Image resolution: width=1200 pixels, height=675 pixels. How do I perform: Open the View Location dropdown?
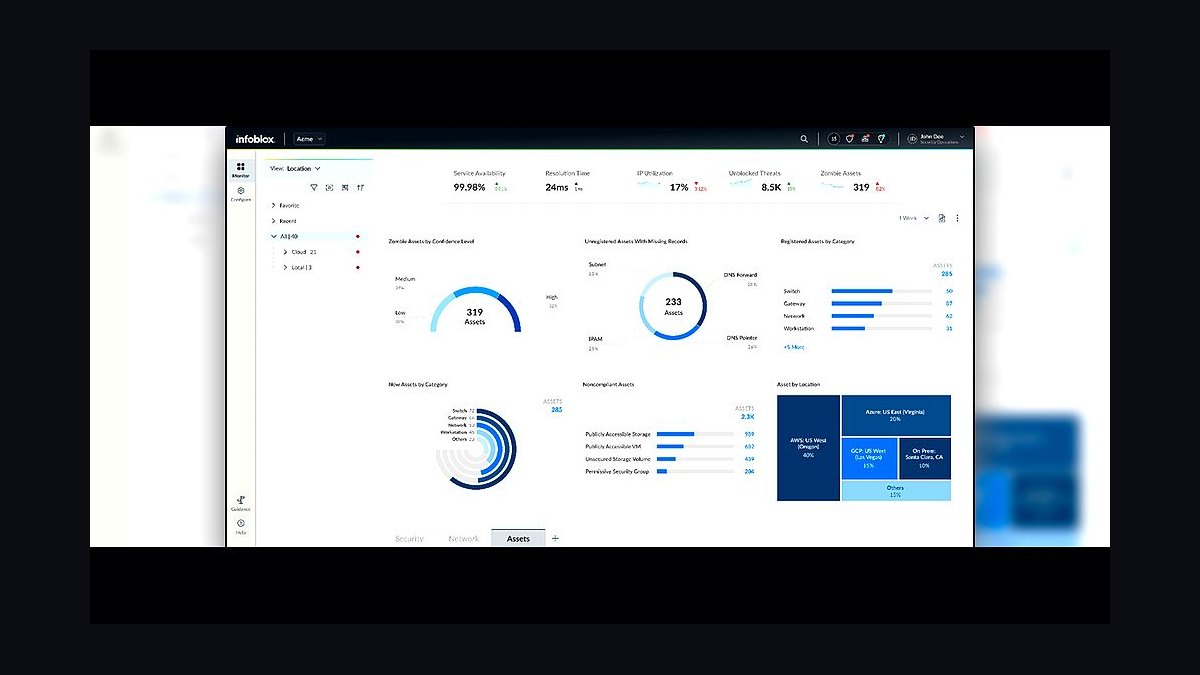point(295,169)
